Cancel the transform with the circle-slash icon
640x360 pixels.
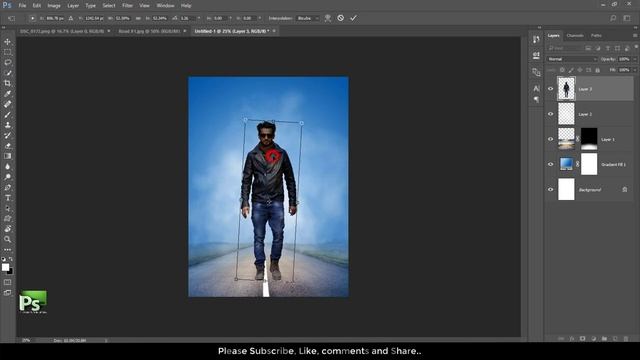(x=340, y=18)
